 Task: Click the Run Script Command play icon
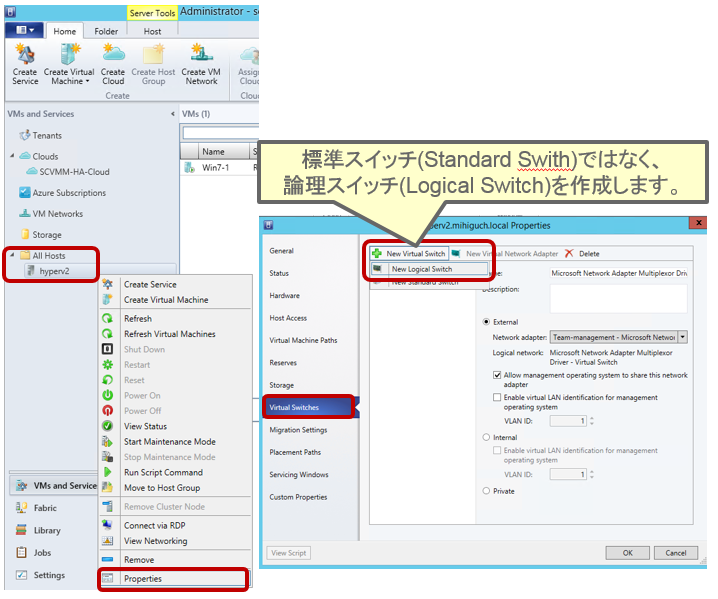pos(108,472)
